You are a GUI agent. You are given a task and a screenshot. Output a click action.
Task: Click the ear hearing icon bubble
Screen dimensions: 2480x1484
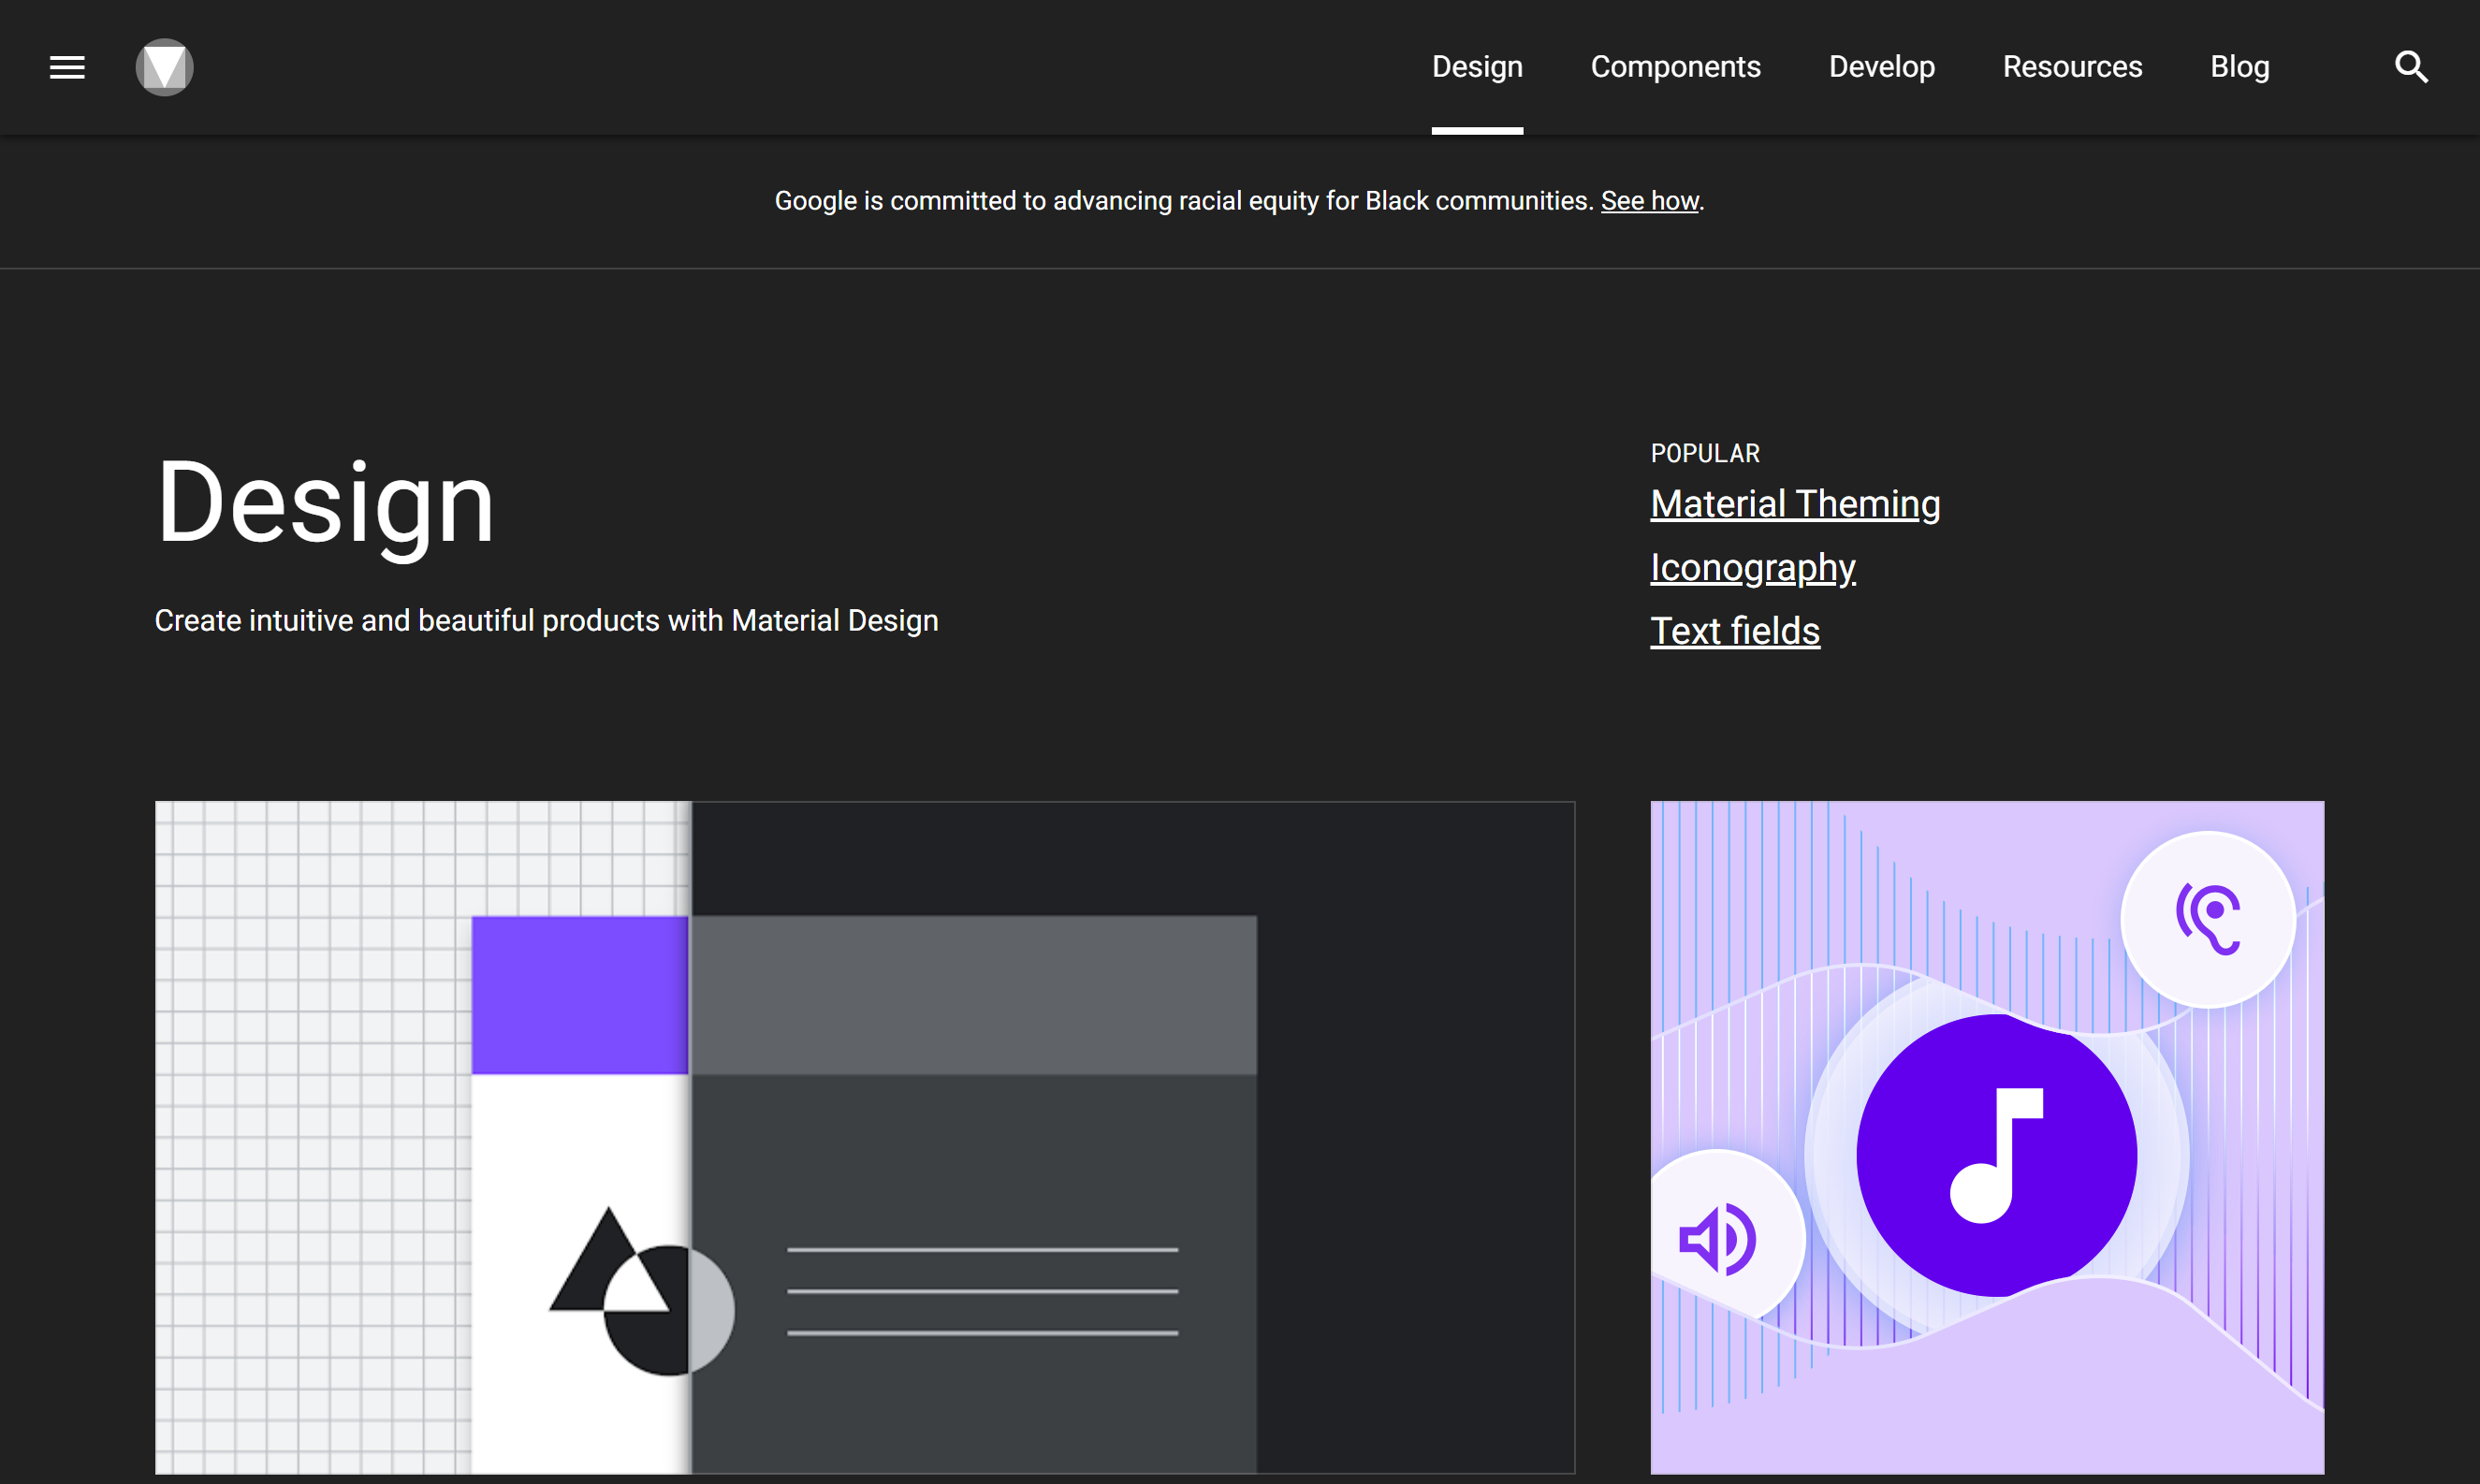tap(2208, 919)
